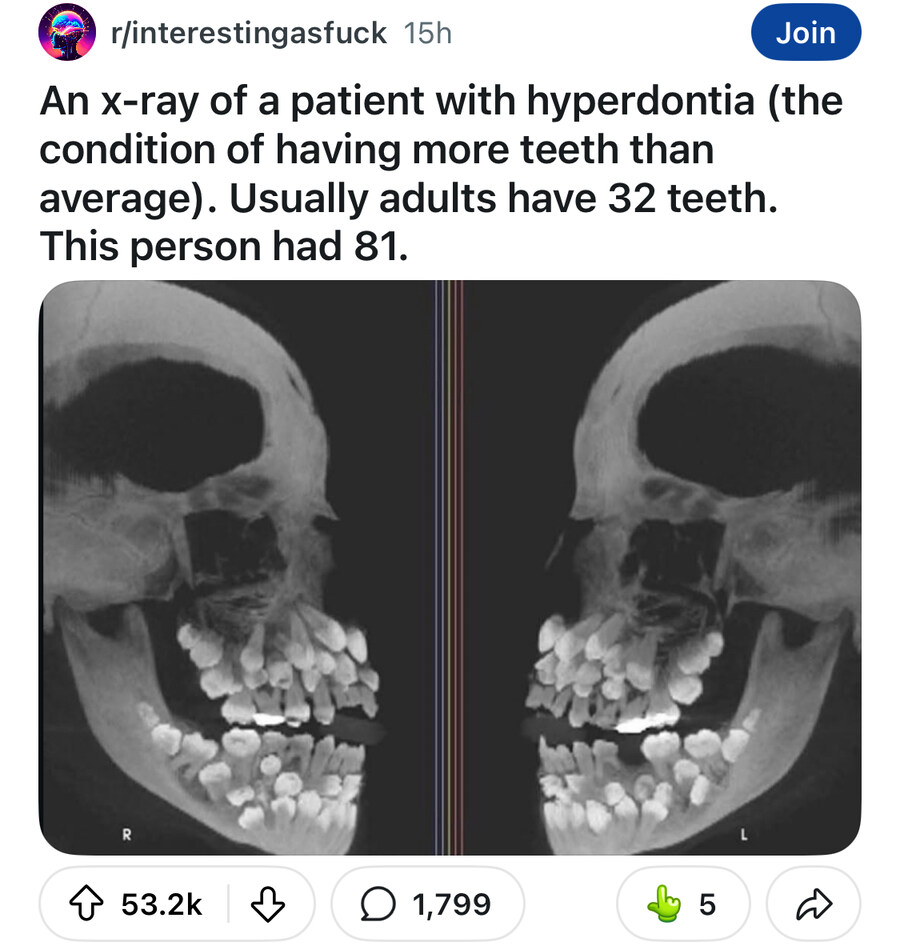This screenshot has width=900, height=946.
Task: Click the colored vertical lines dividing the x-rays
Action: coord(449,567)
